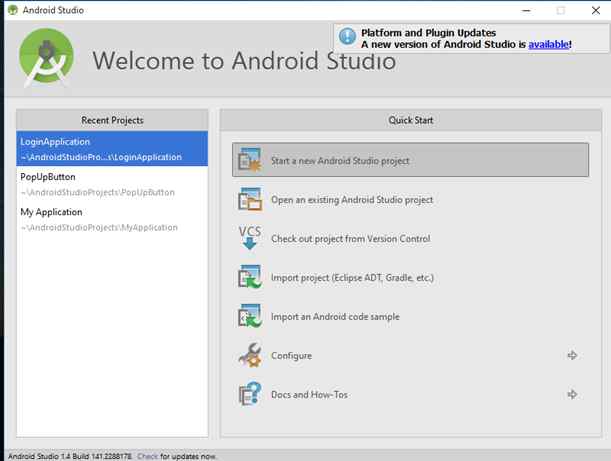Viewport: 611px width, 461px height.
Task: Select PopUpButton recent project
Action: point(112,184)
